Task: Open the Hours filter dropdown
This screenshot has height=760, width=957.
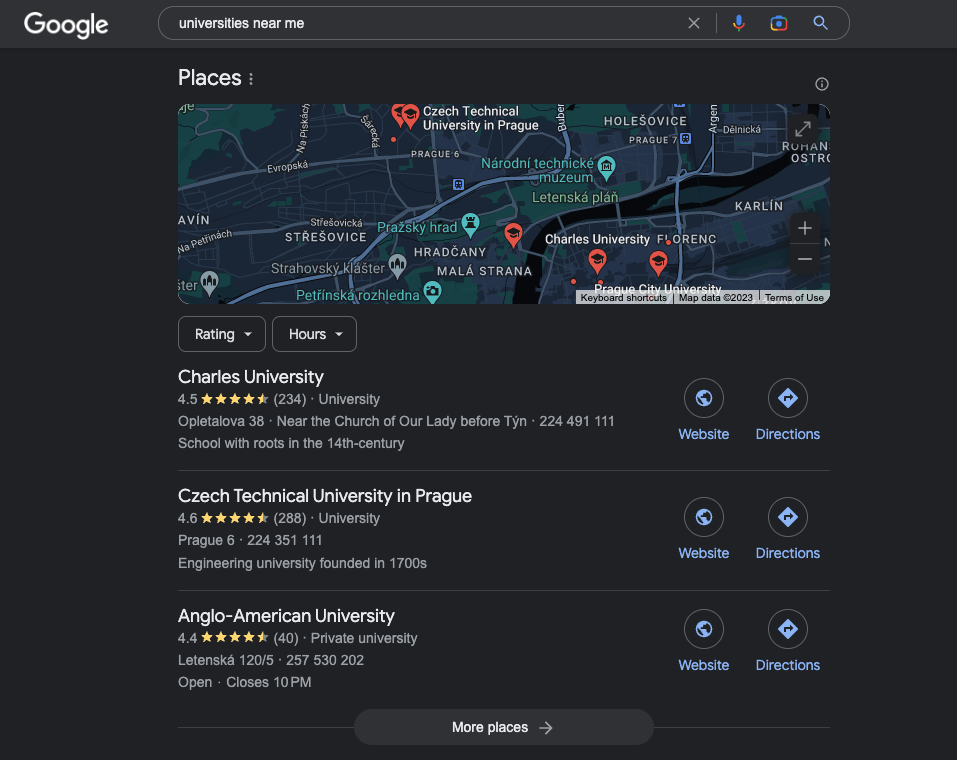Action: coord(314,334)
